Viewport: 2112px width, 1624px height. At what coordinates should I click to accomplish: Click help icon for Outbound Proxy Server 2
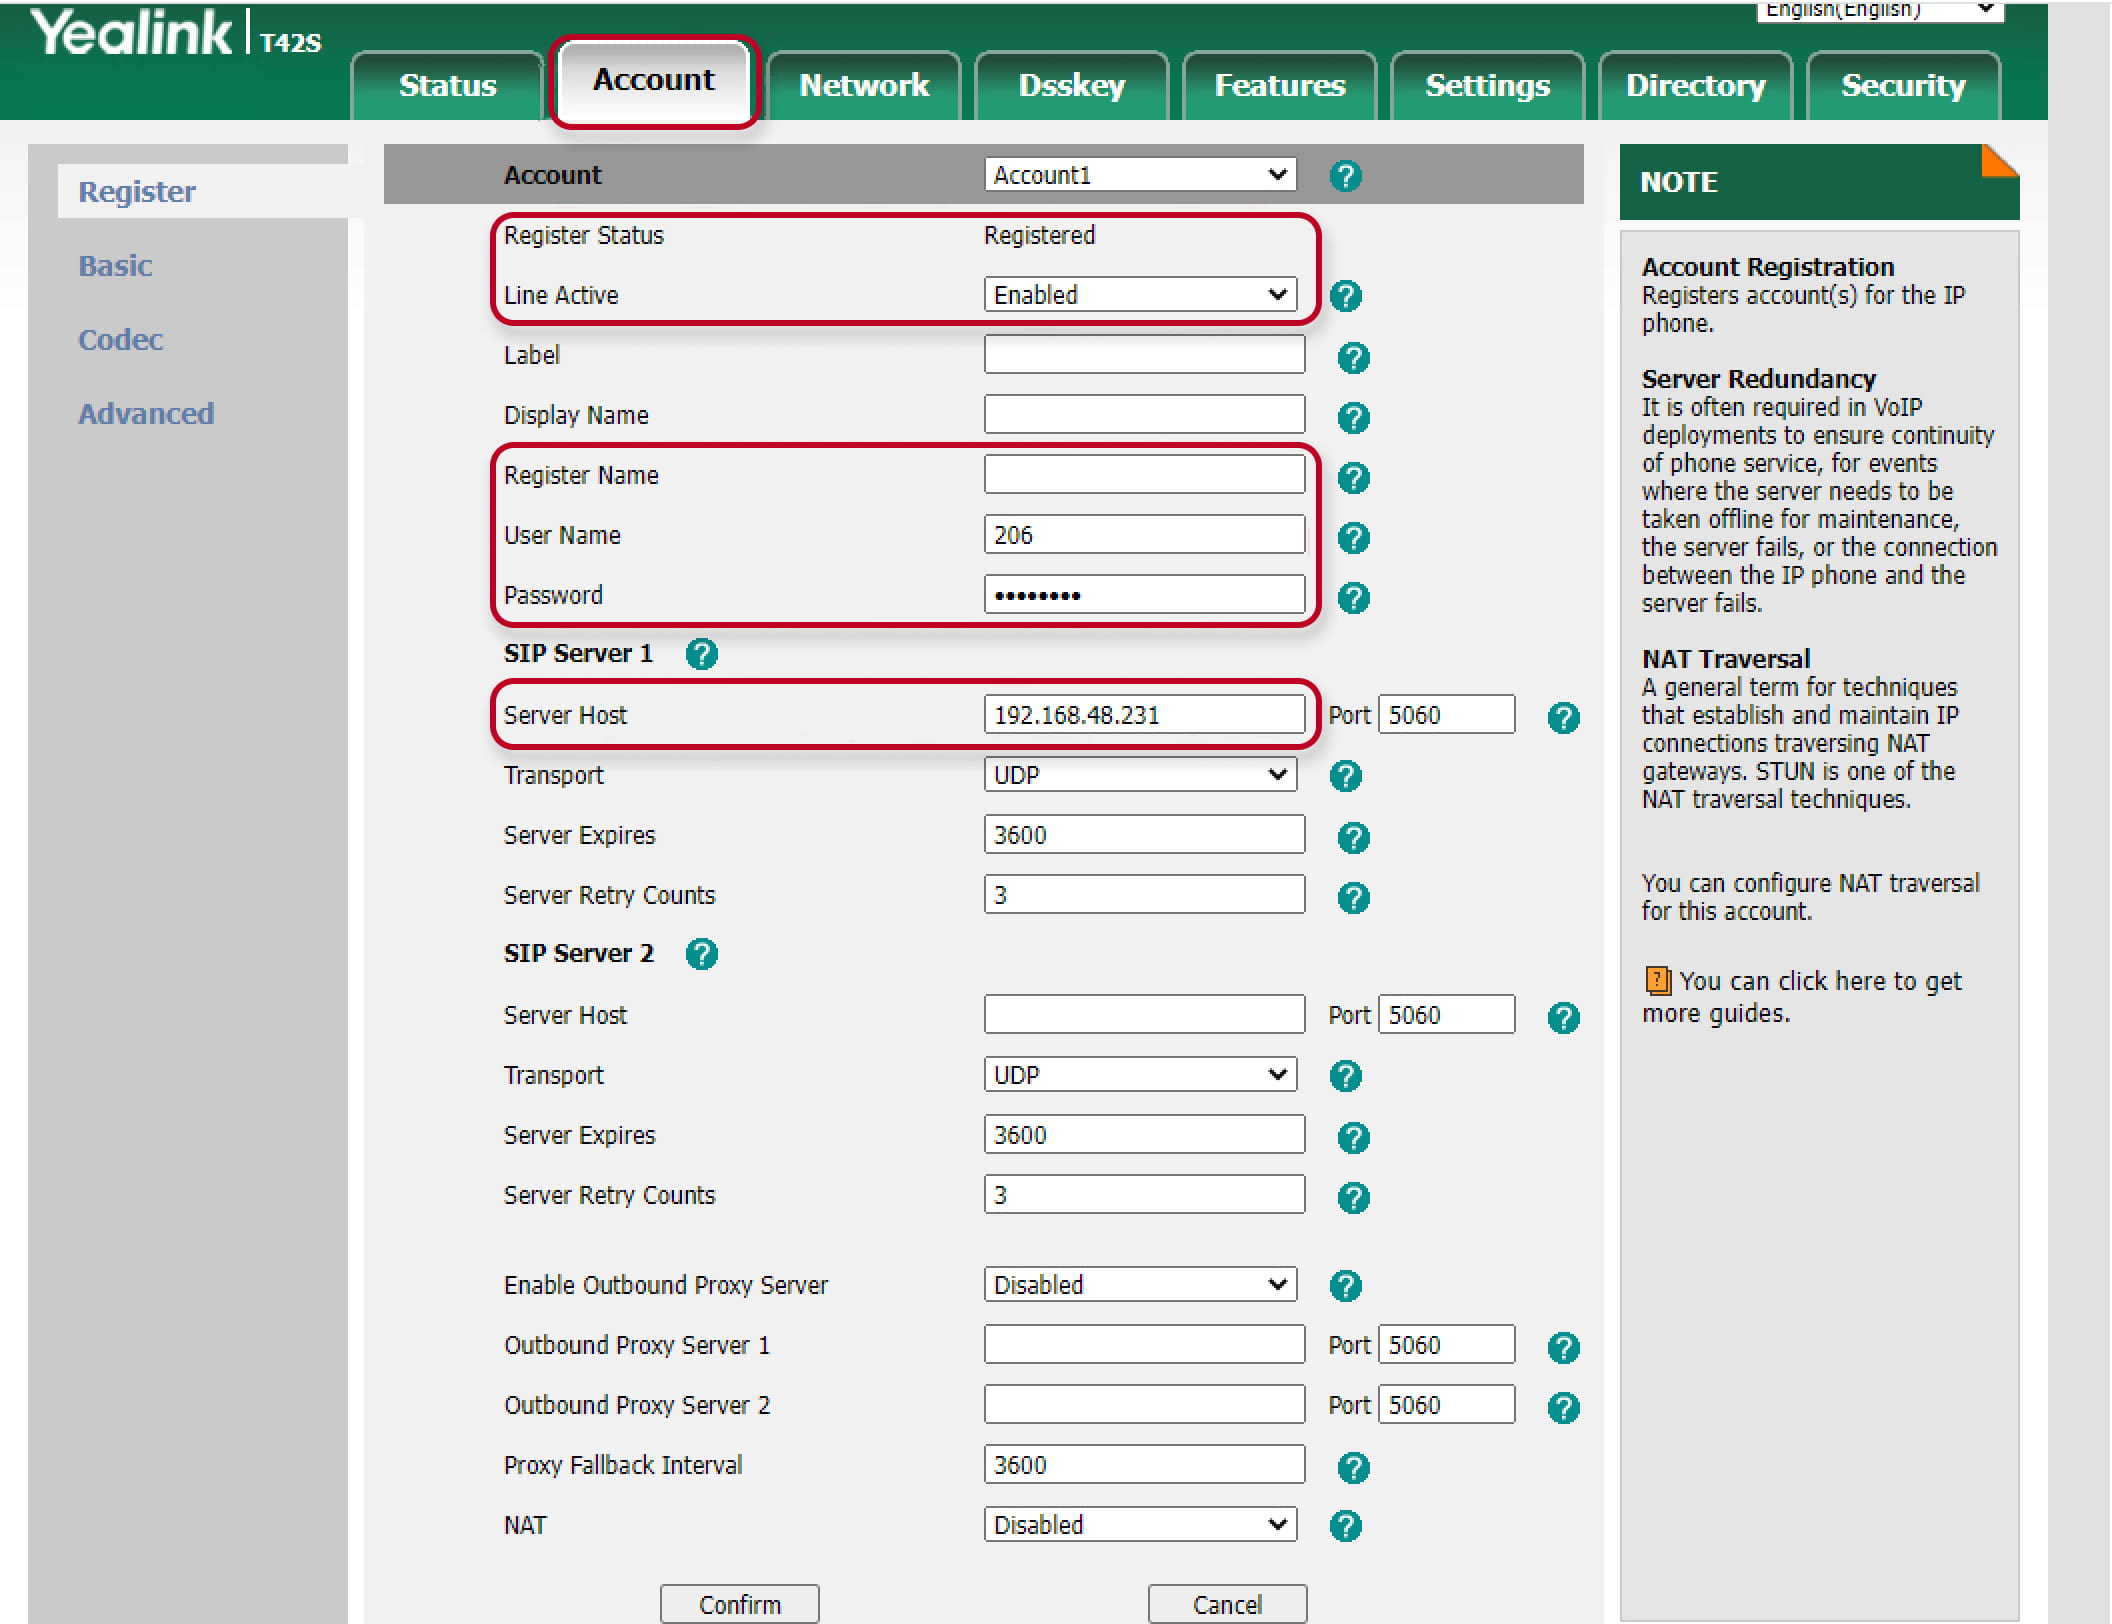coord(1563,1408)
